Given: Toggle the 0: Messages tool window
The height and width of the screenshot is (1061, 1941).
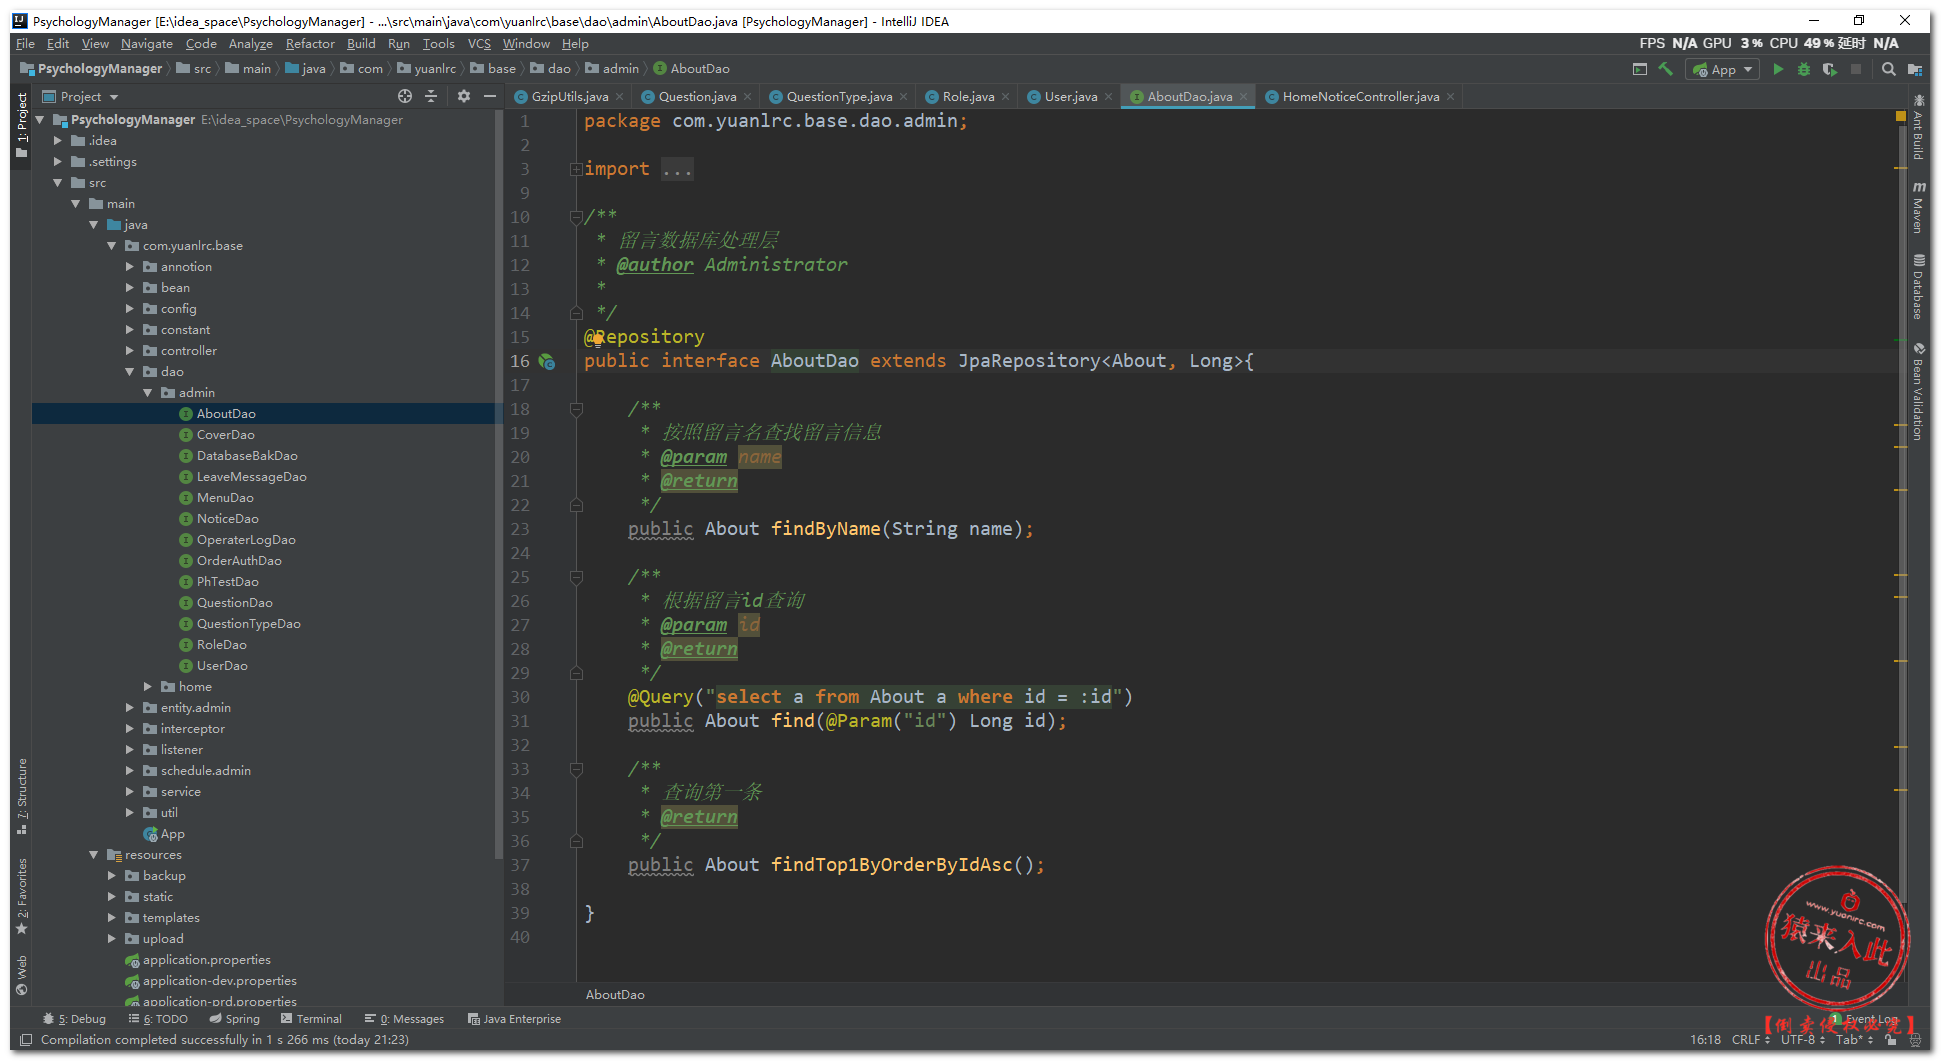Looking at the screenshot, I should 404,1019.
